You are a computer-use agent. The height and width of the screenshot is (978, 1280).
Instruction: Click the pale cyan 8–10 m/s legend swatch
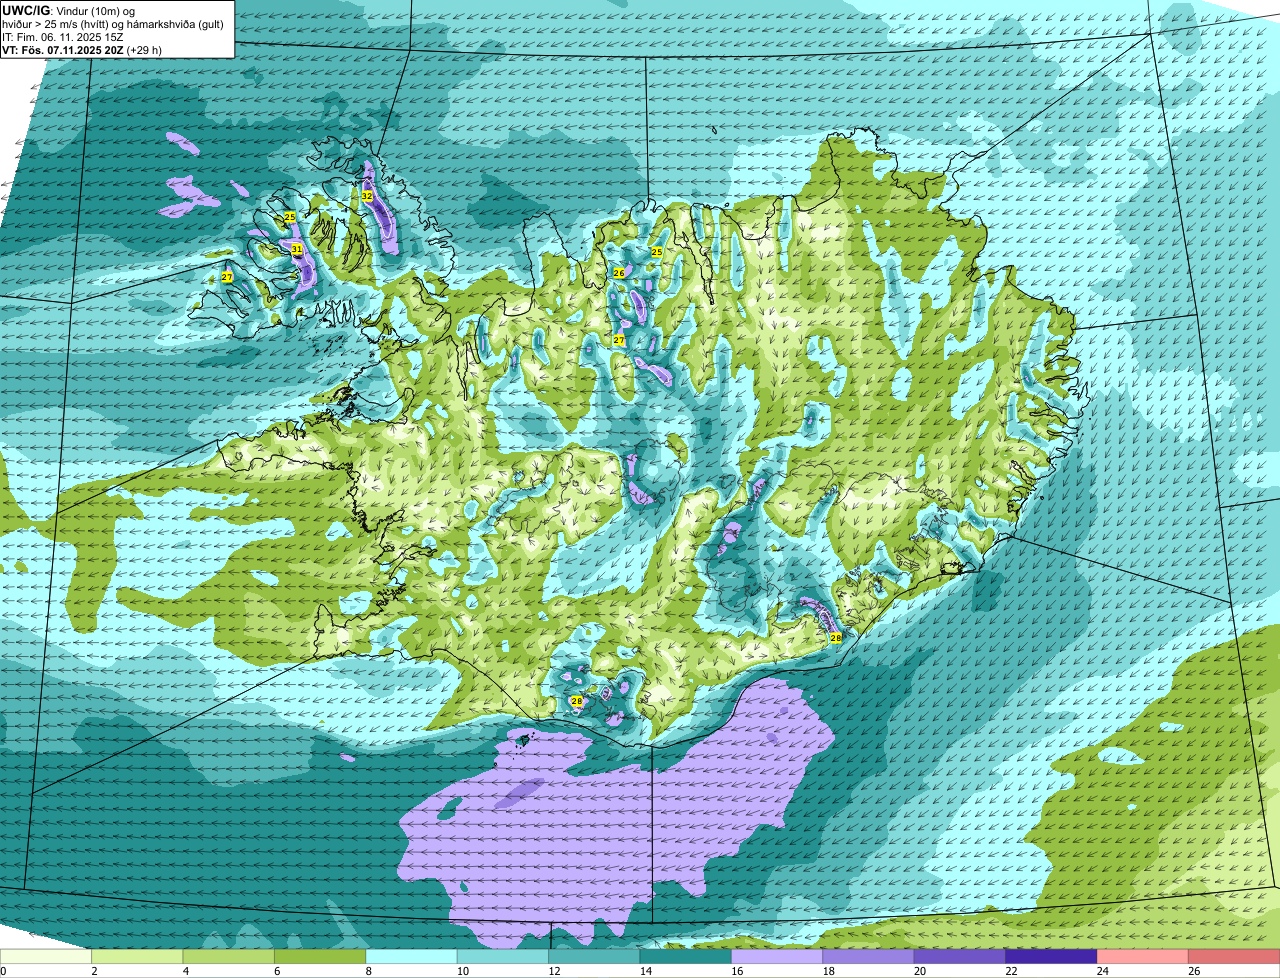412,957
